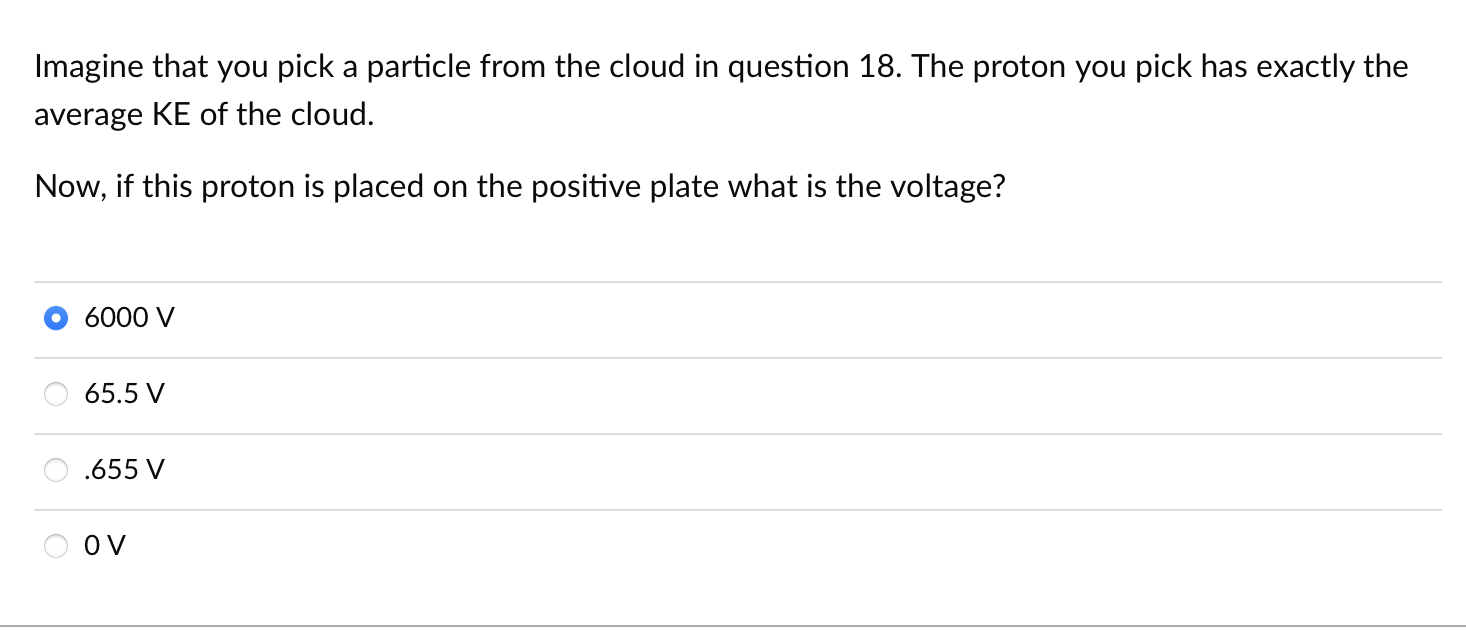This screenshot has height=632, width=1466.
Task: Click the phrase 'average KE of the cloud'
Action: coord(204,114)
